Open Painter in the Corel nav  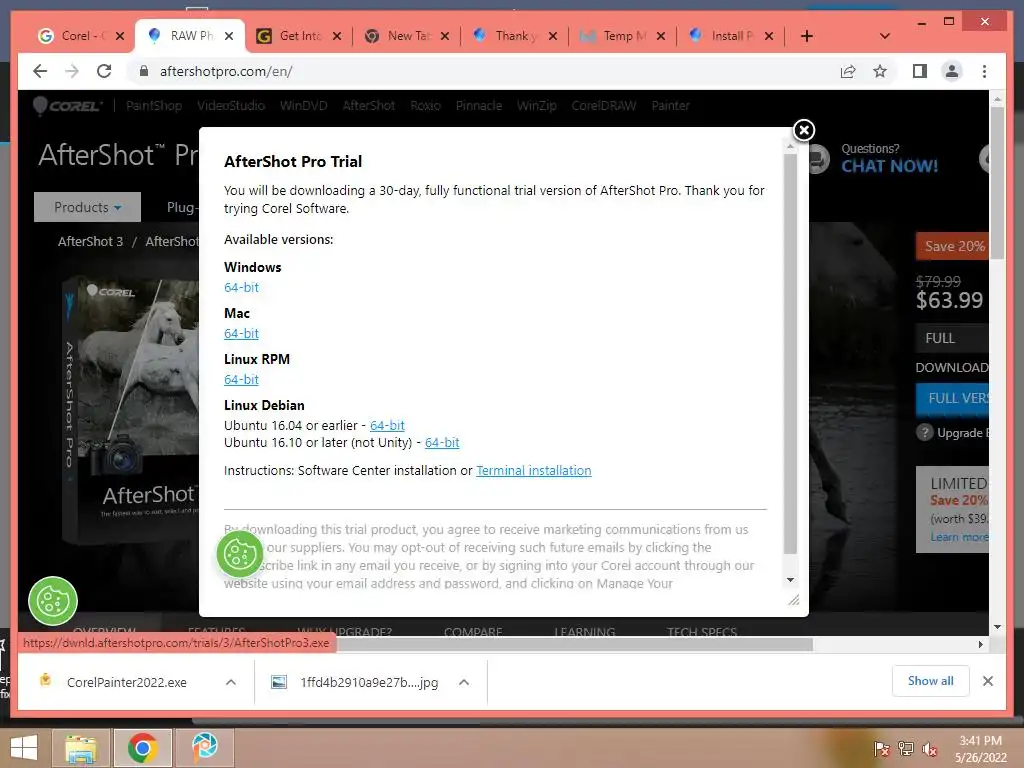(x=670, y=106)
